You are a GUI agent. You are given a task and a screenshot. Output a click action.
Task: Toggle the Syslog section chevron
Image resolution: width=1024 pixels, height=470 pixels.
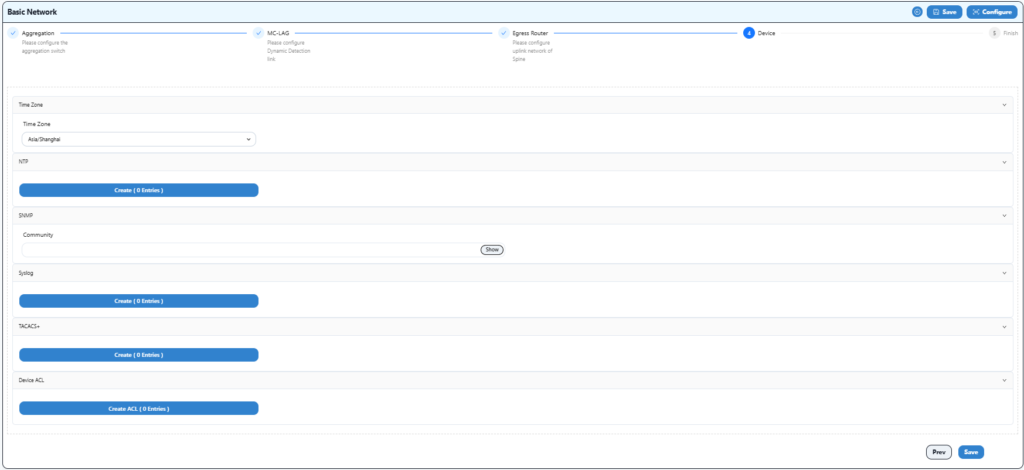(1003, 272)
